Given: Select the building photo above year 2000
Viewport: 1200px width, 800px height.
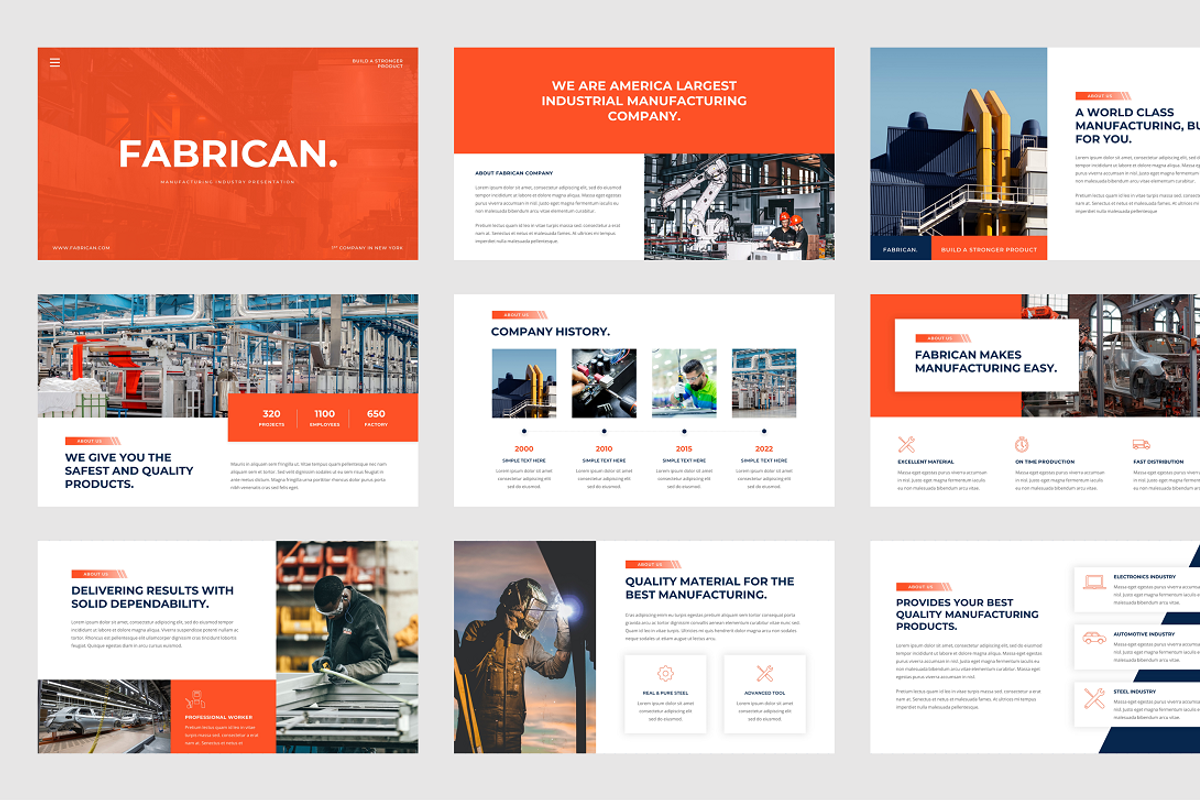Looking at the screenshot, I should [524, 383].
